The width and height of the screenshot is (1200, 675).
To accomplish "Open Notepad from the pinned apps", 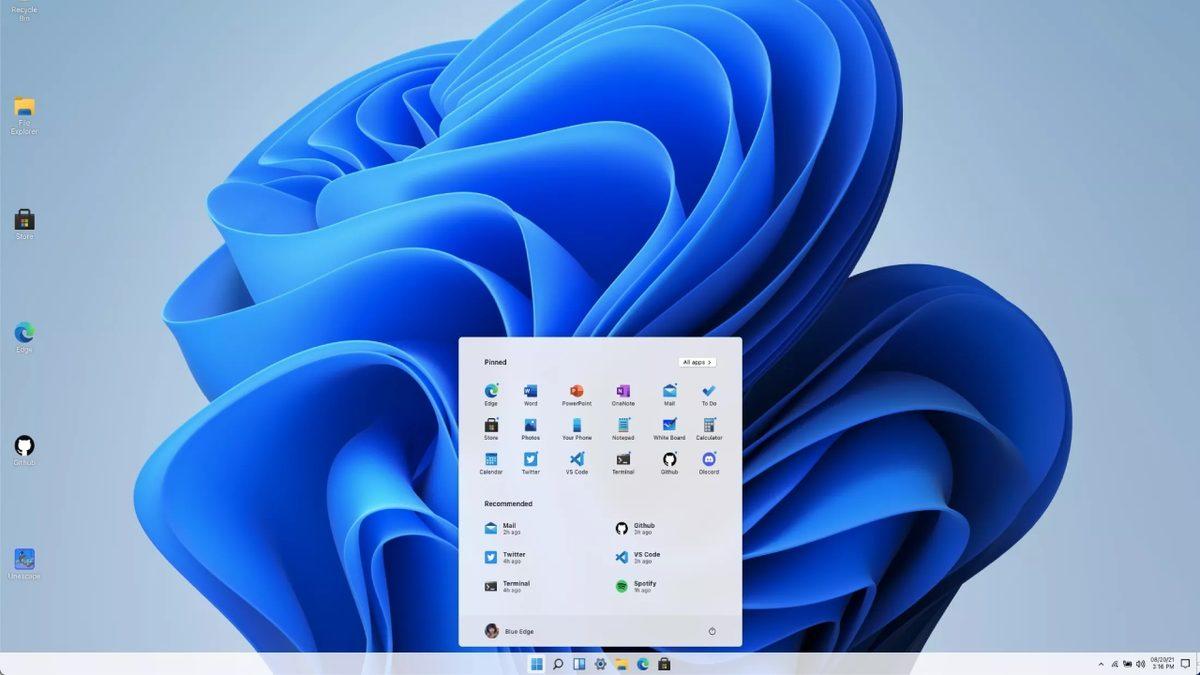I will pos(623,426).
